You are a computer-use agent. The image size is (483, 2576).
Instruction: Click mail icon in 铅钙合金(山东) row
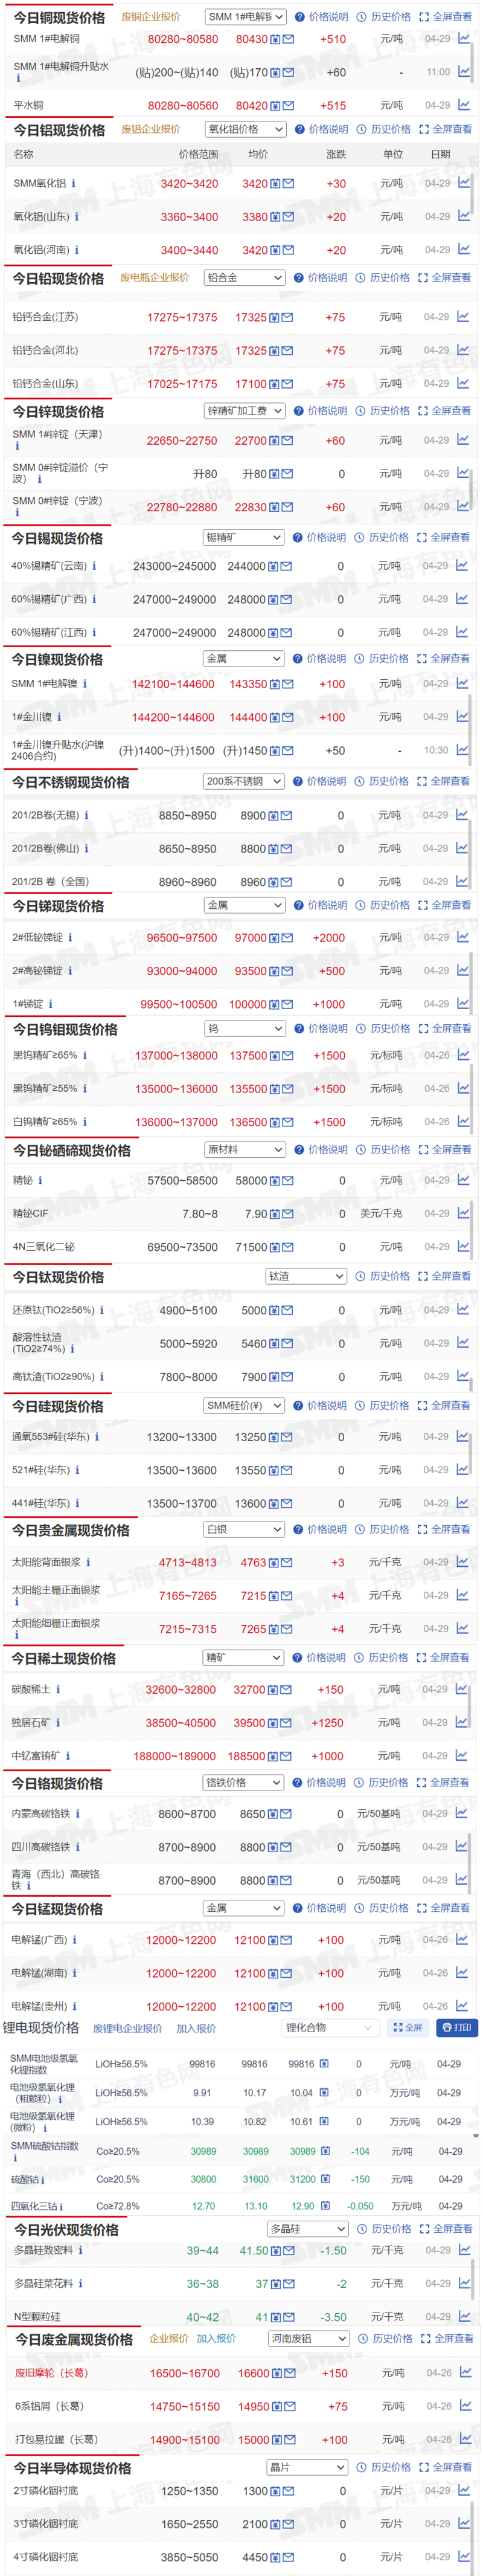[x=287, y=384]
